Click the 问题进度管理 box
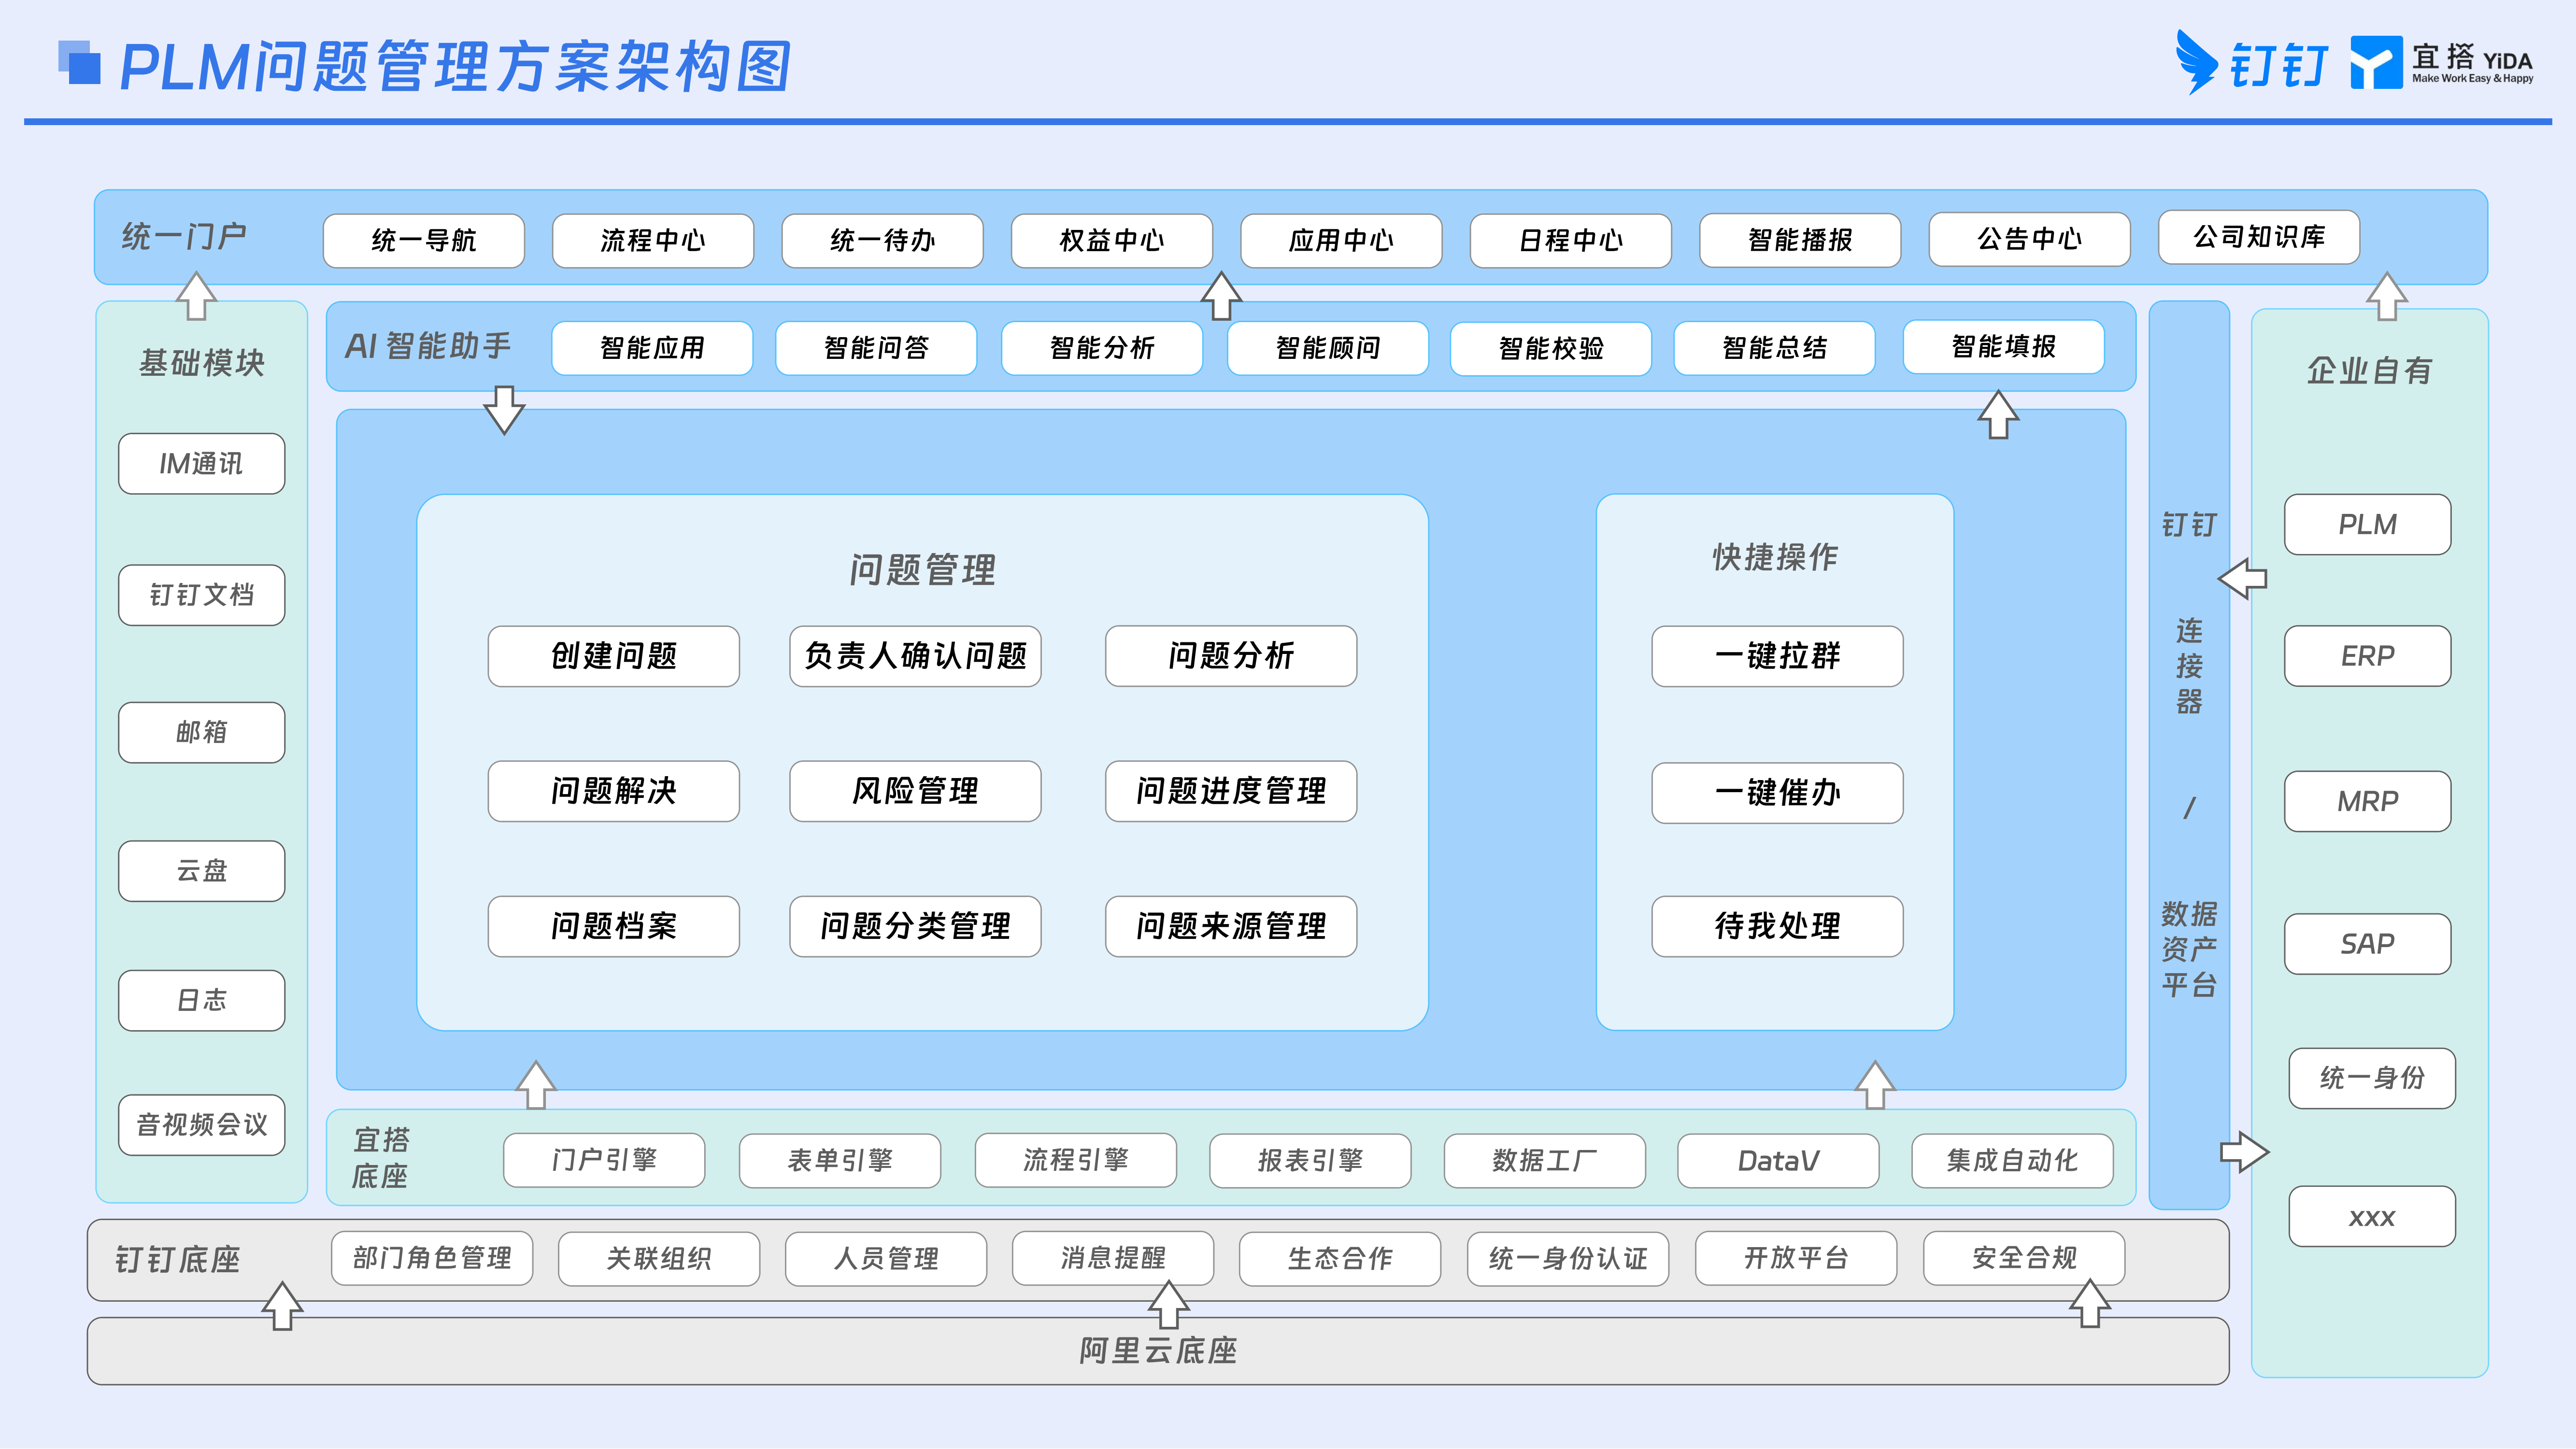Viewport: 2576px width, 1449px height. click(1231, 791)
